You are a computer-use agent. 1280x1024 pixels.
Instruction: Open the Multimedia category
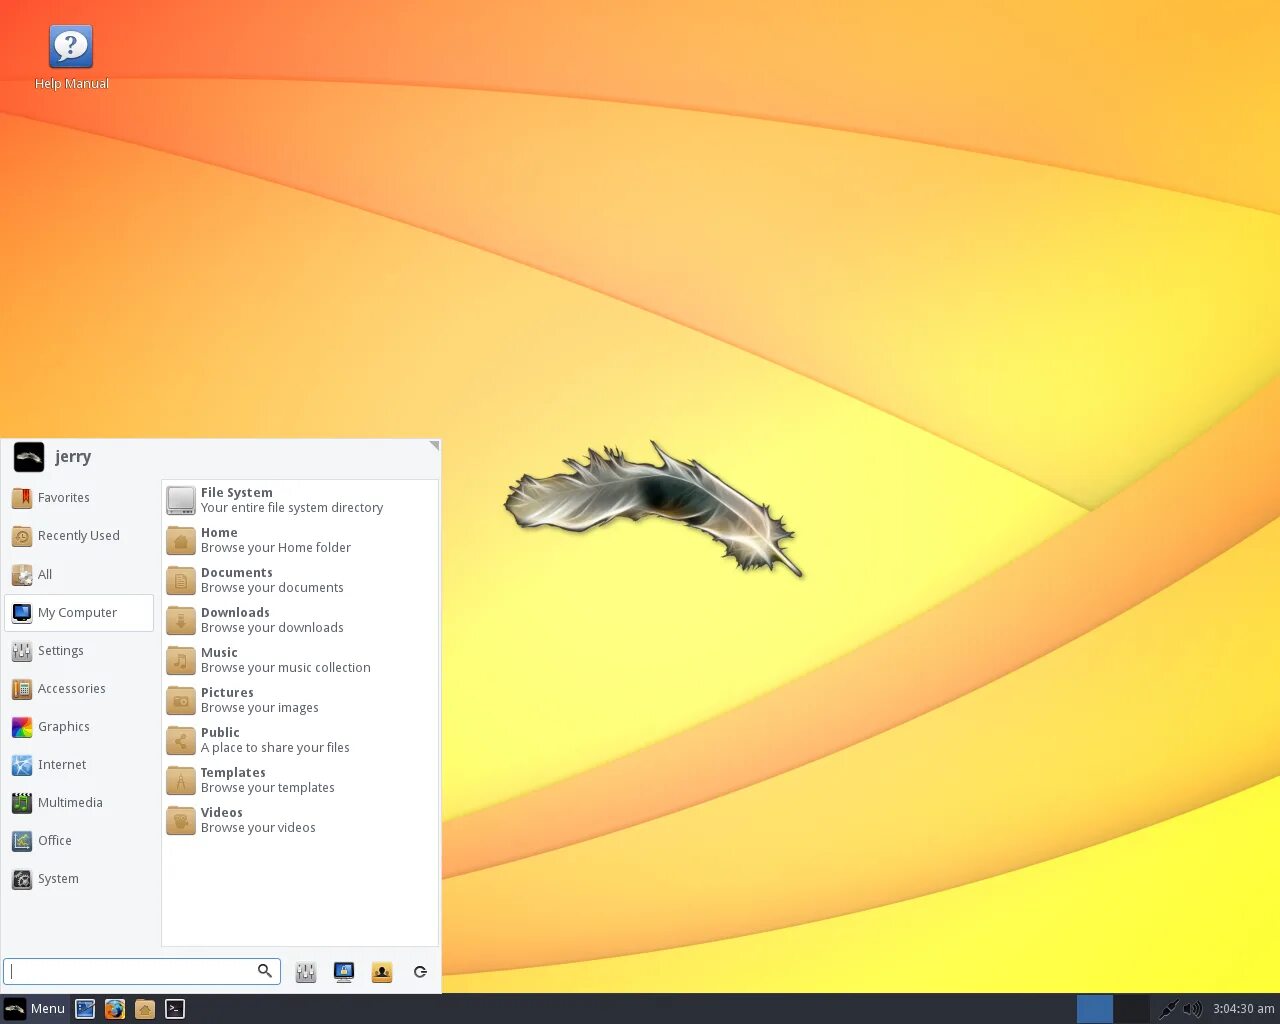[69, 802]
